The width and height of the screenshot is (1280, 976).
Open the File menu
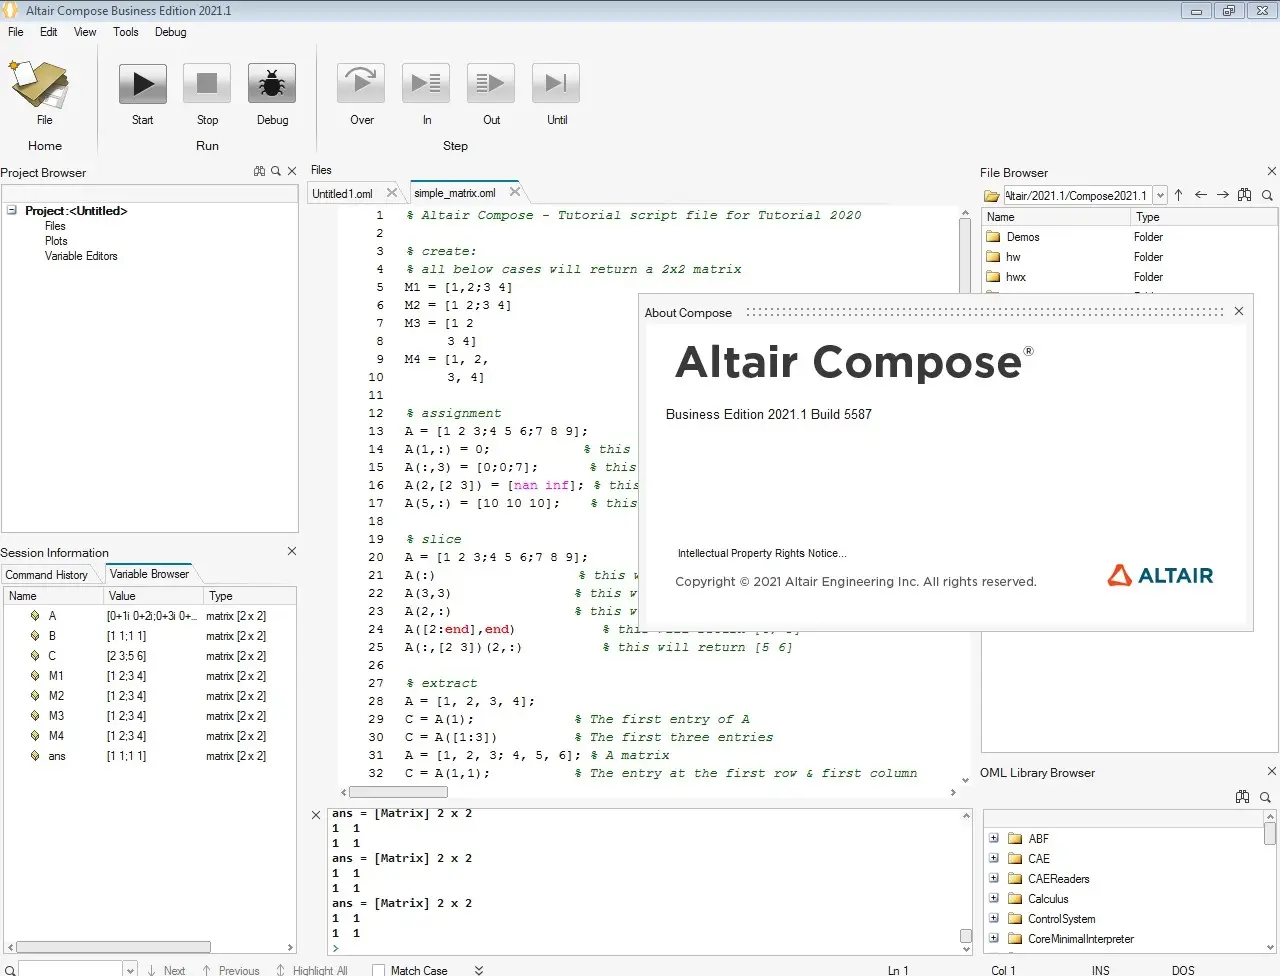pos(16,32)
